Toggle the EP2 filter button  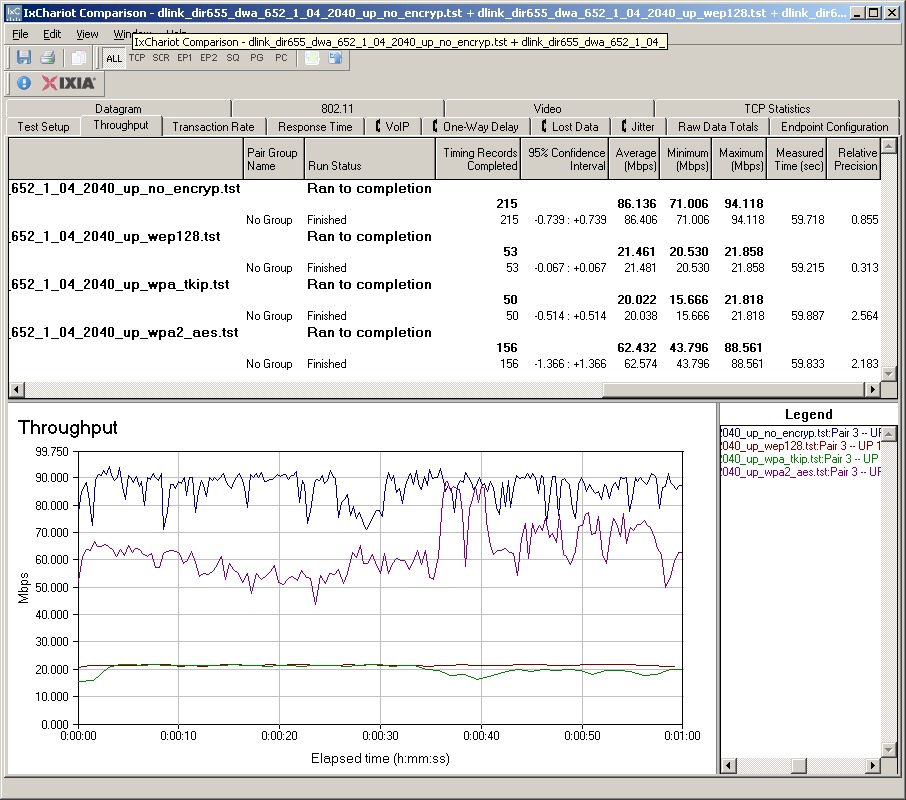click(209, 58)
